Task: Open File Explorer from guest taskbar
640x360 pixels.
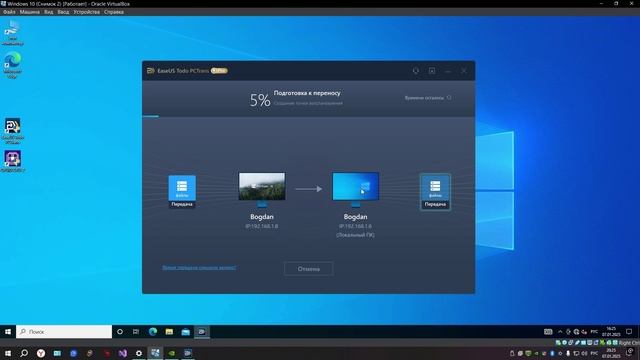Action: point(169,332)
